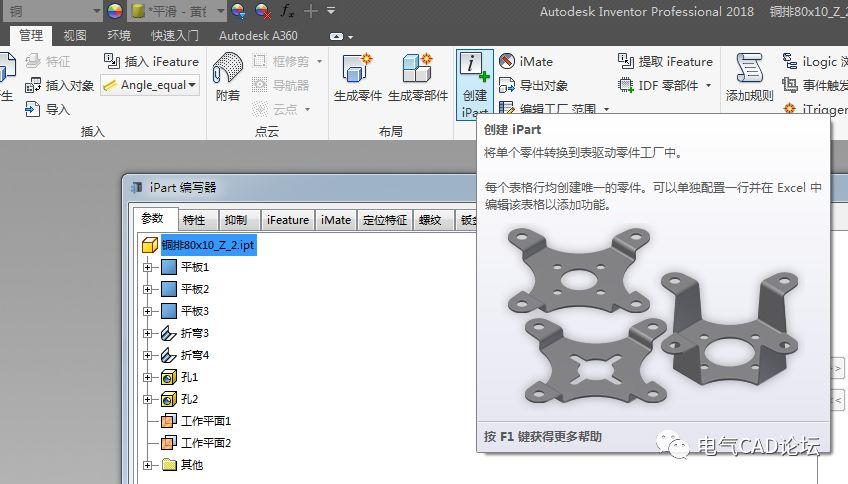Open the appearance dropdown showing 平滑
The image size is (848, 484).
(220, 11)
